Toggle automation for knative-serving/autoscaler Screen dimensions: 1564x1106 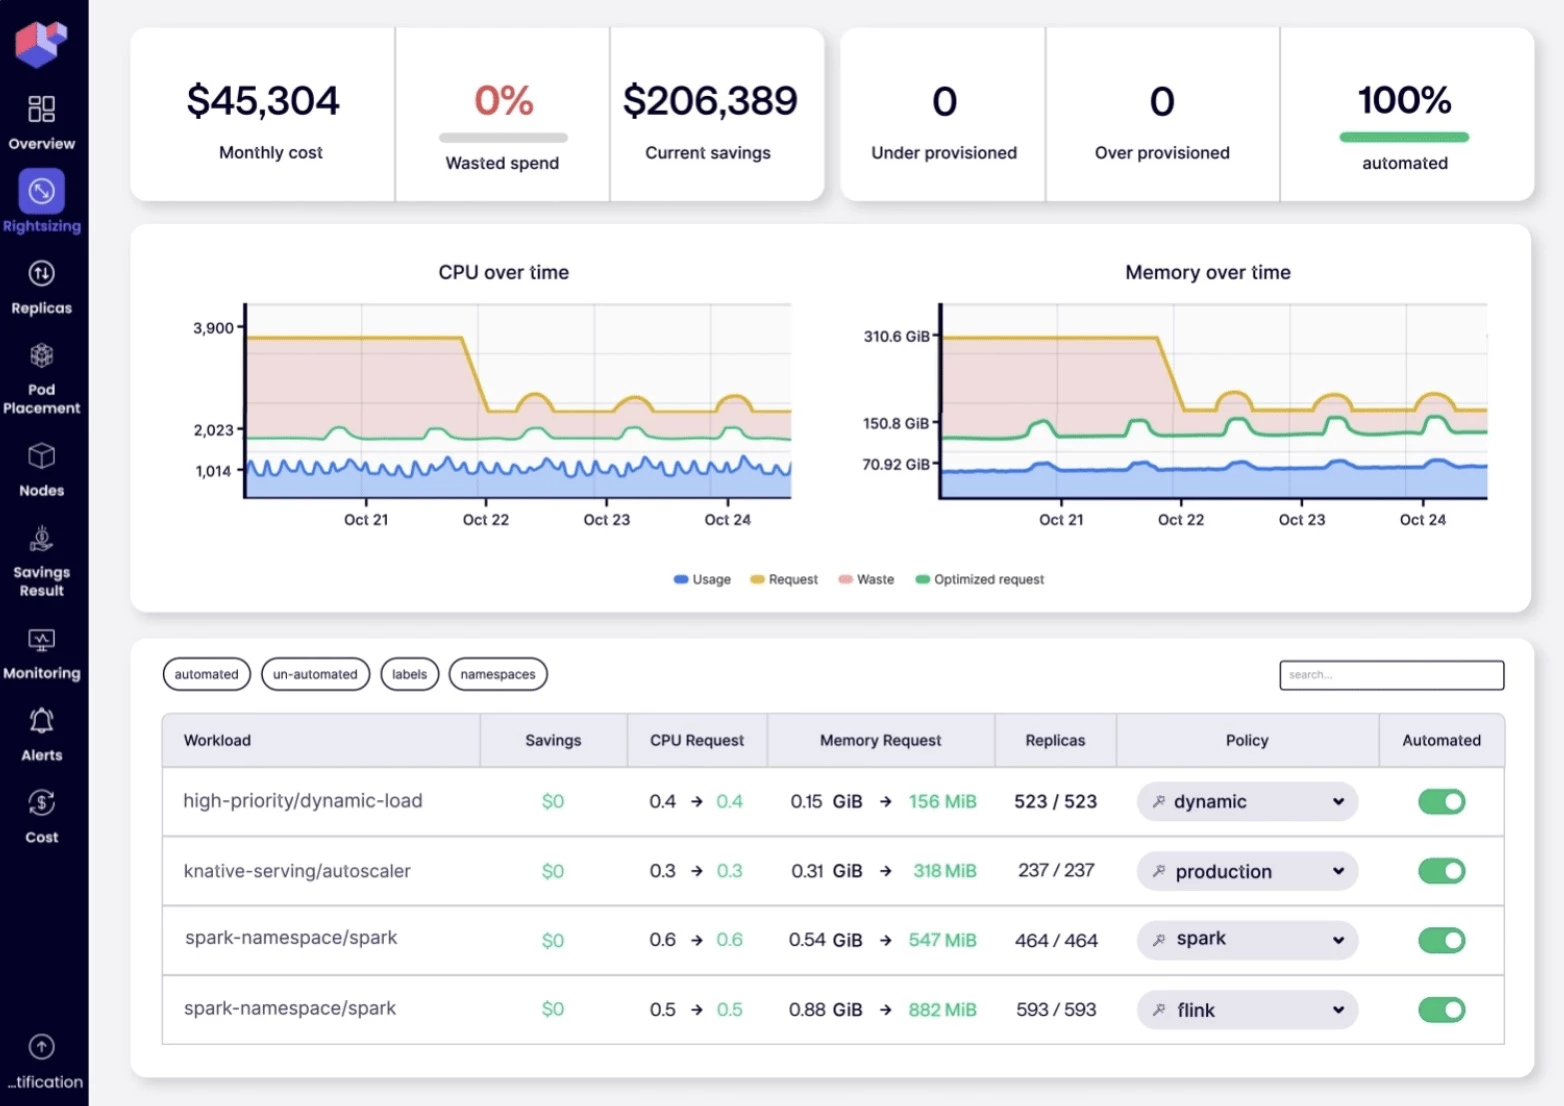[1441, 871]
